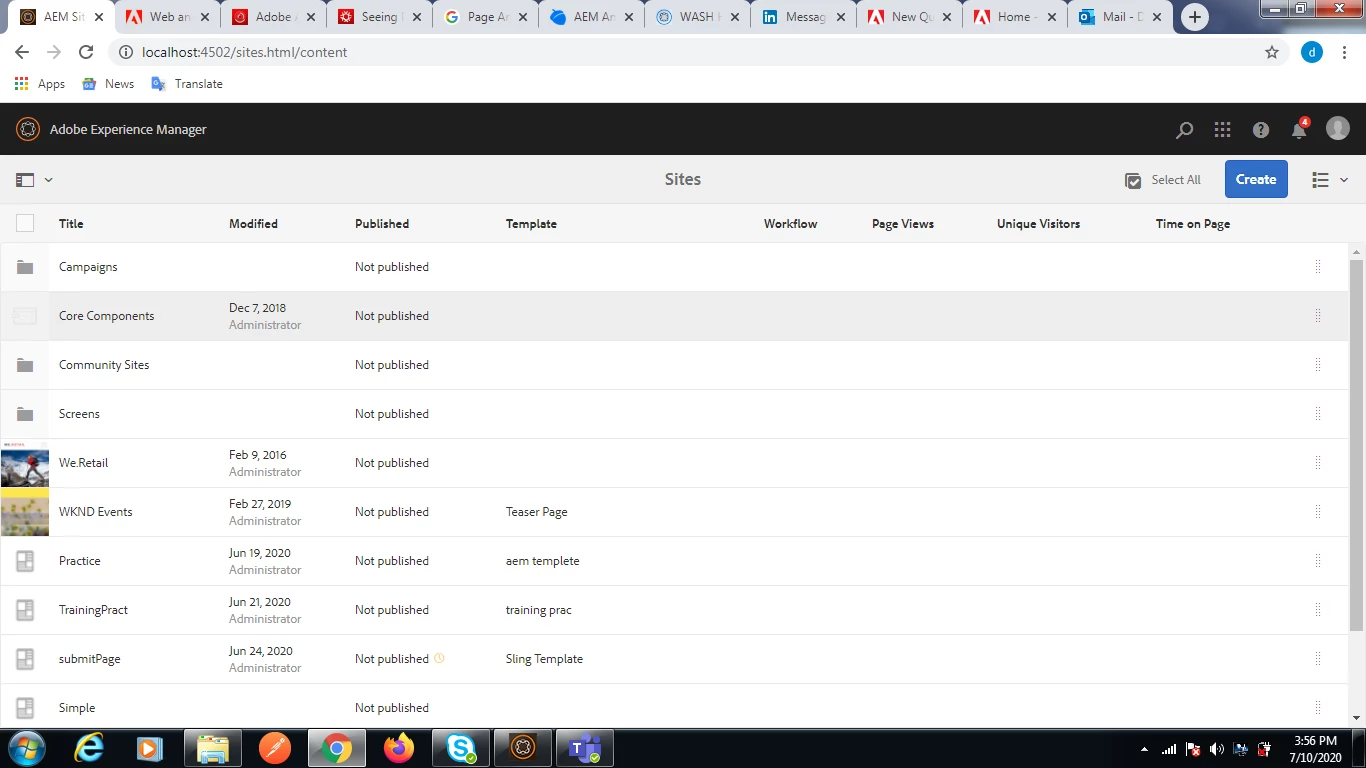Click the pending clock icon beside submitPage status
The height and width of the screenshot is (768, 1366).
439,658
